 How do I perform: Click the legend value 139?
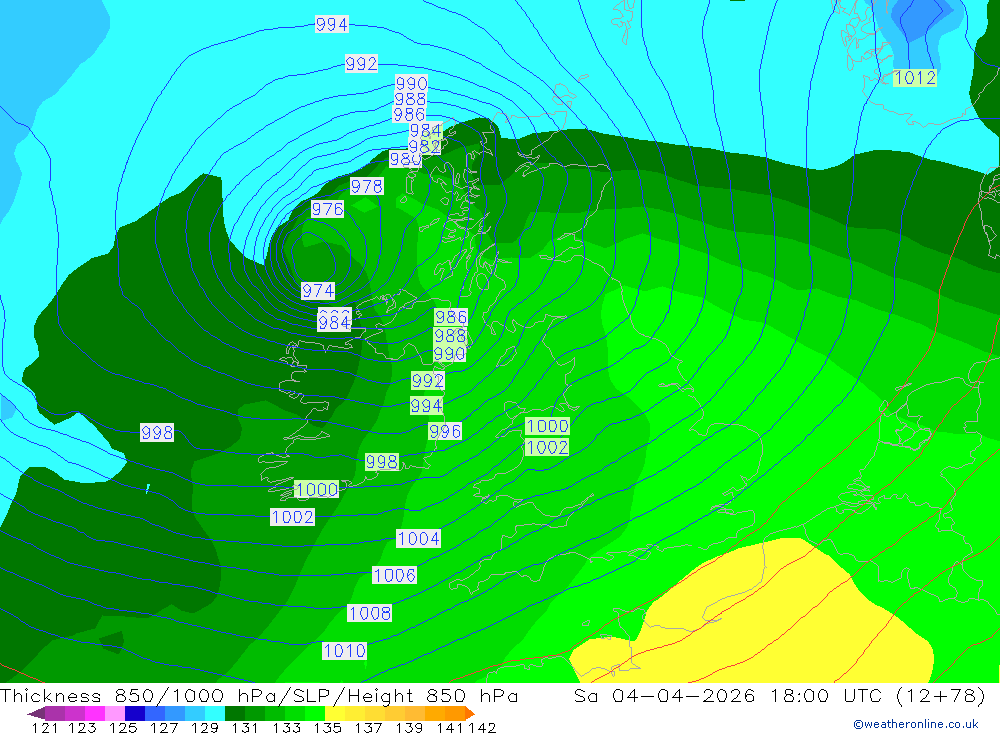click(x=409, y=727)
